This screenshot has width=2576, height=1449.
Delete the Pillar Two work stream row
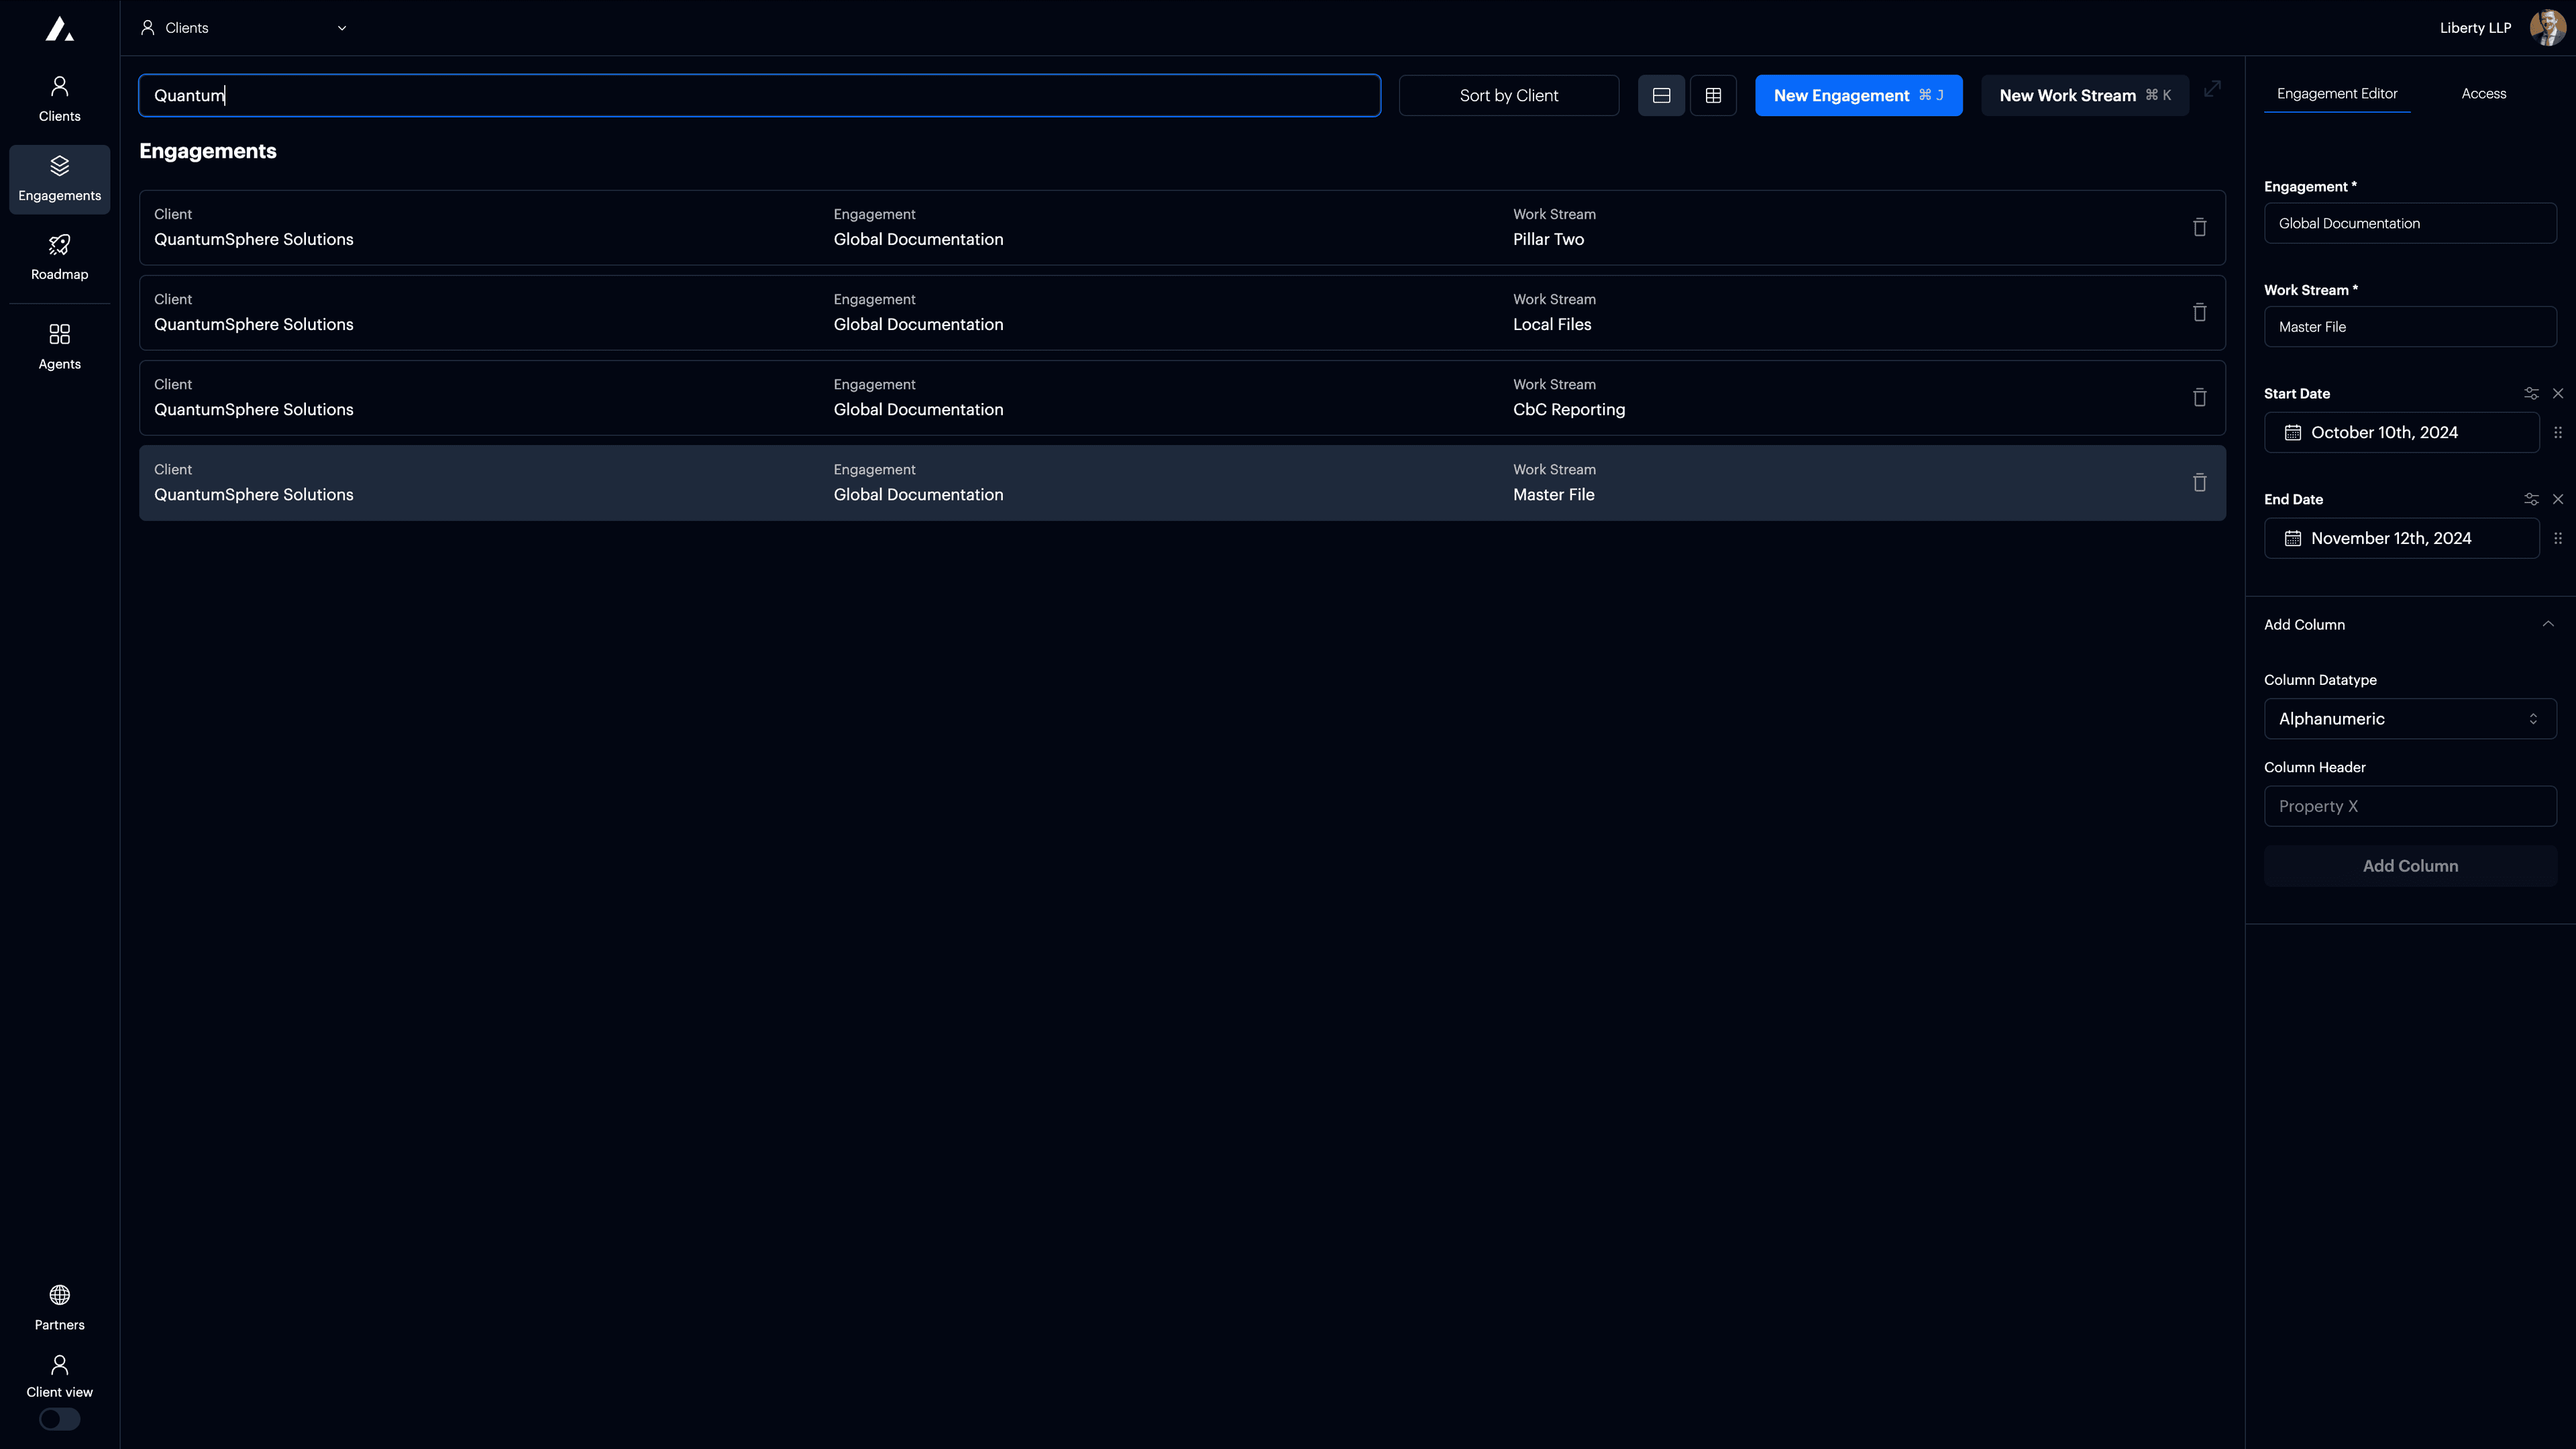pos(2199,227)
